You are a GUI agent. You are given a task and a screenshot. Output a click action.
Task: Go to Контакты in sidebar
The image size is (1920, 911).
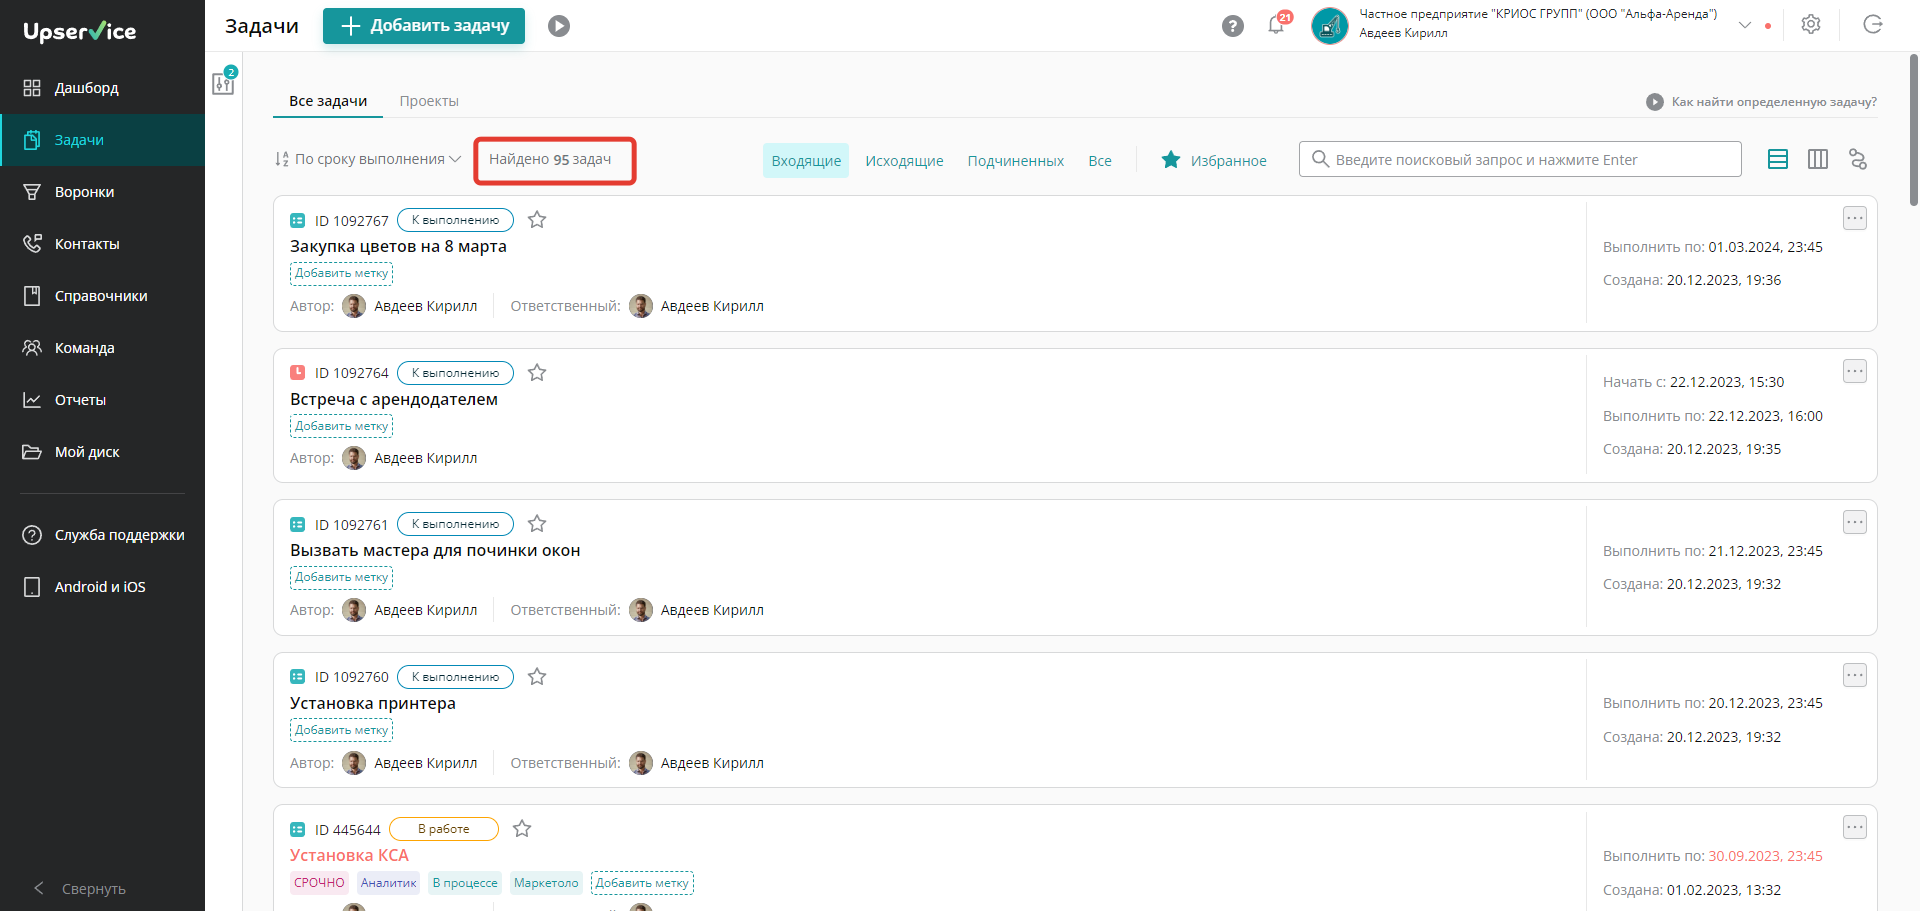[x=102, y=244]
